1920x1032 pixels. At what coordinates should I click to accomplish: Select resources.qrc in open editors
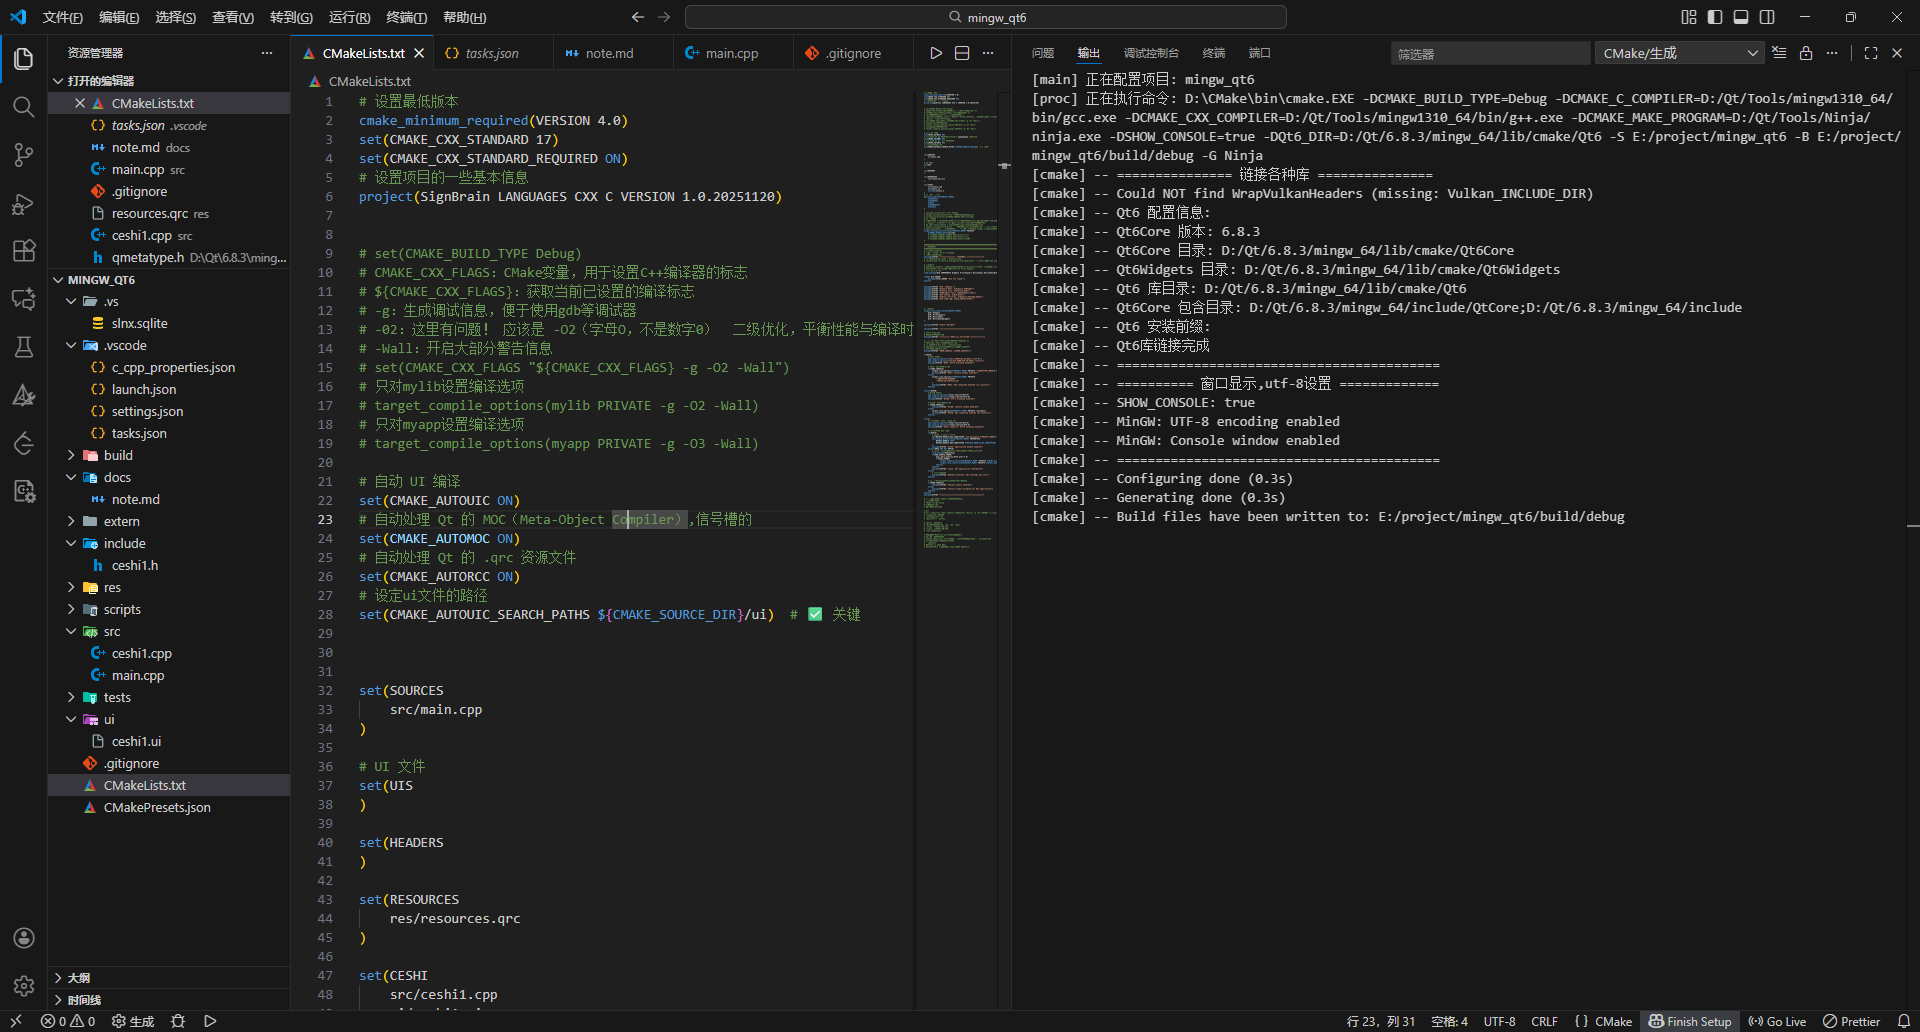point(170,213)
